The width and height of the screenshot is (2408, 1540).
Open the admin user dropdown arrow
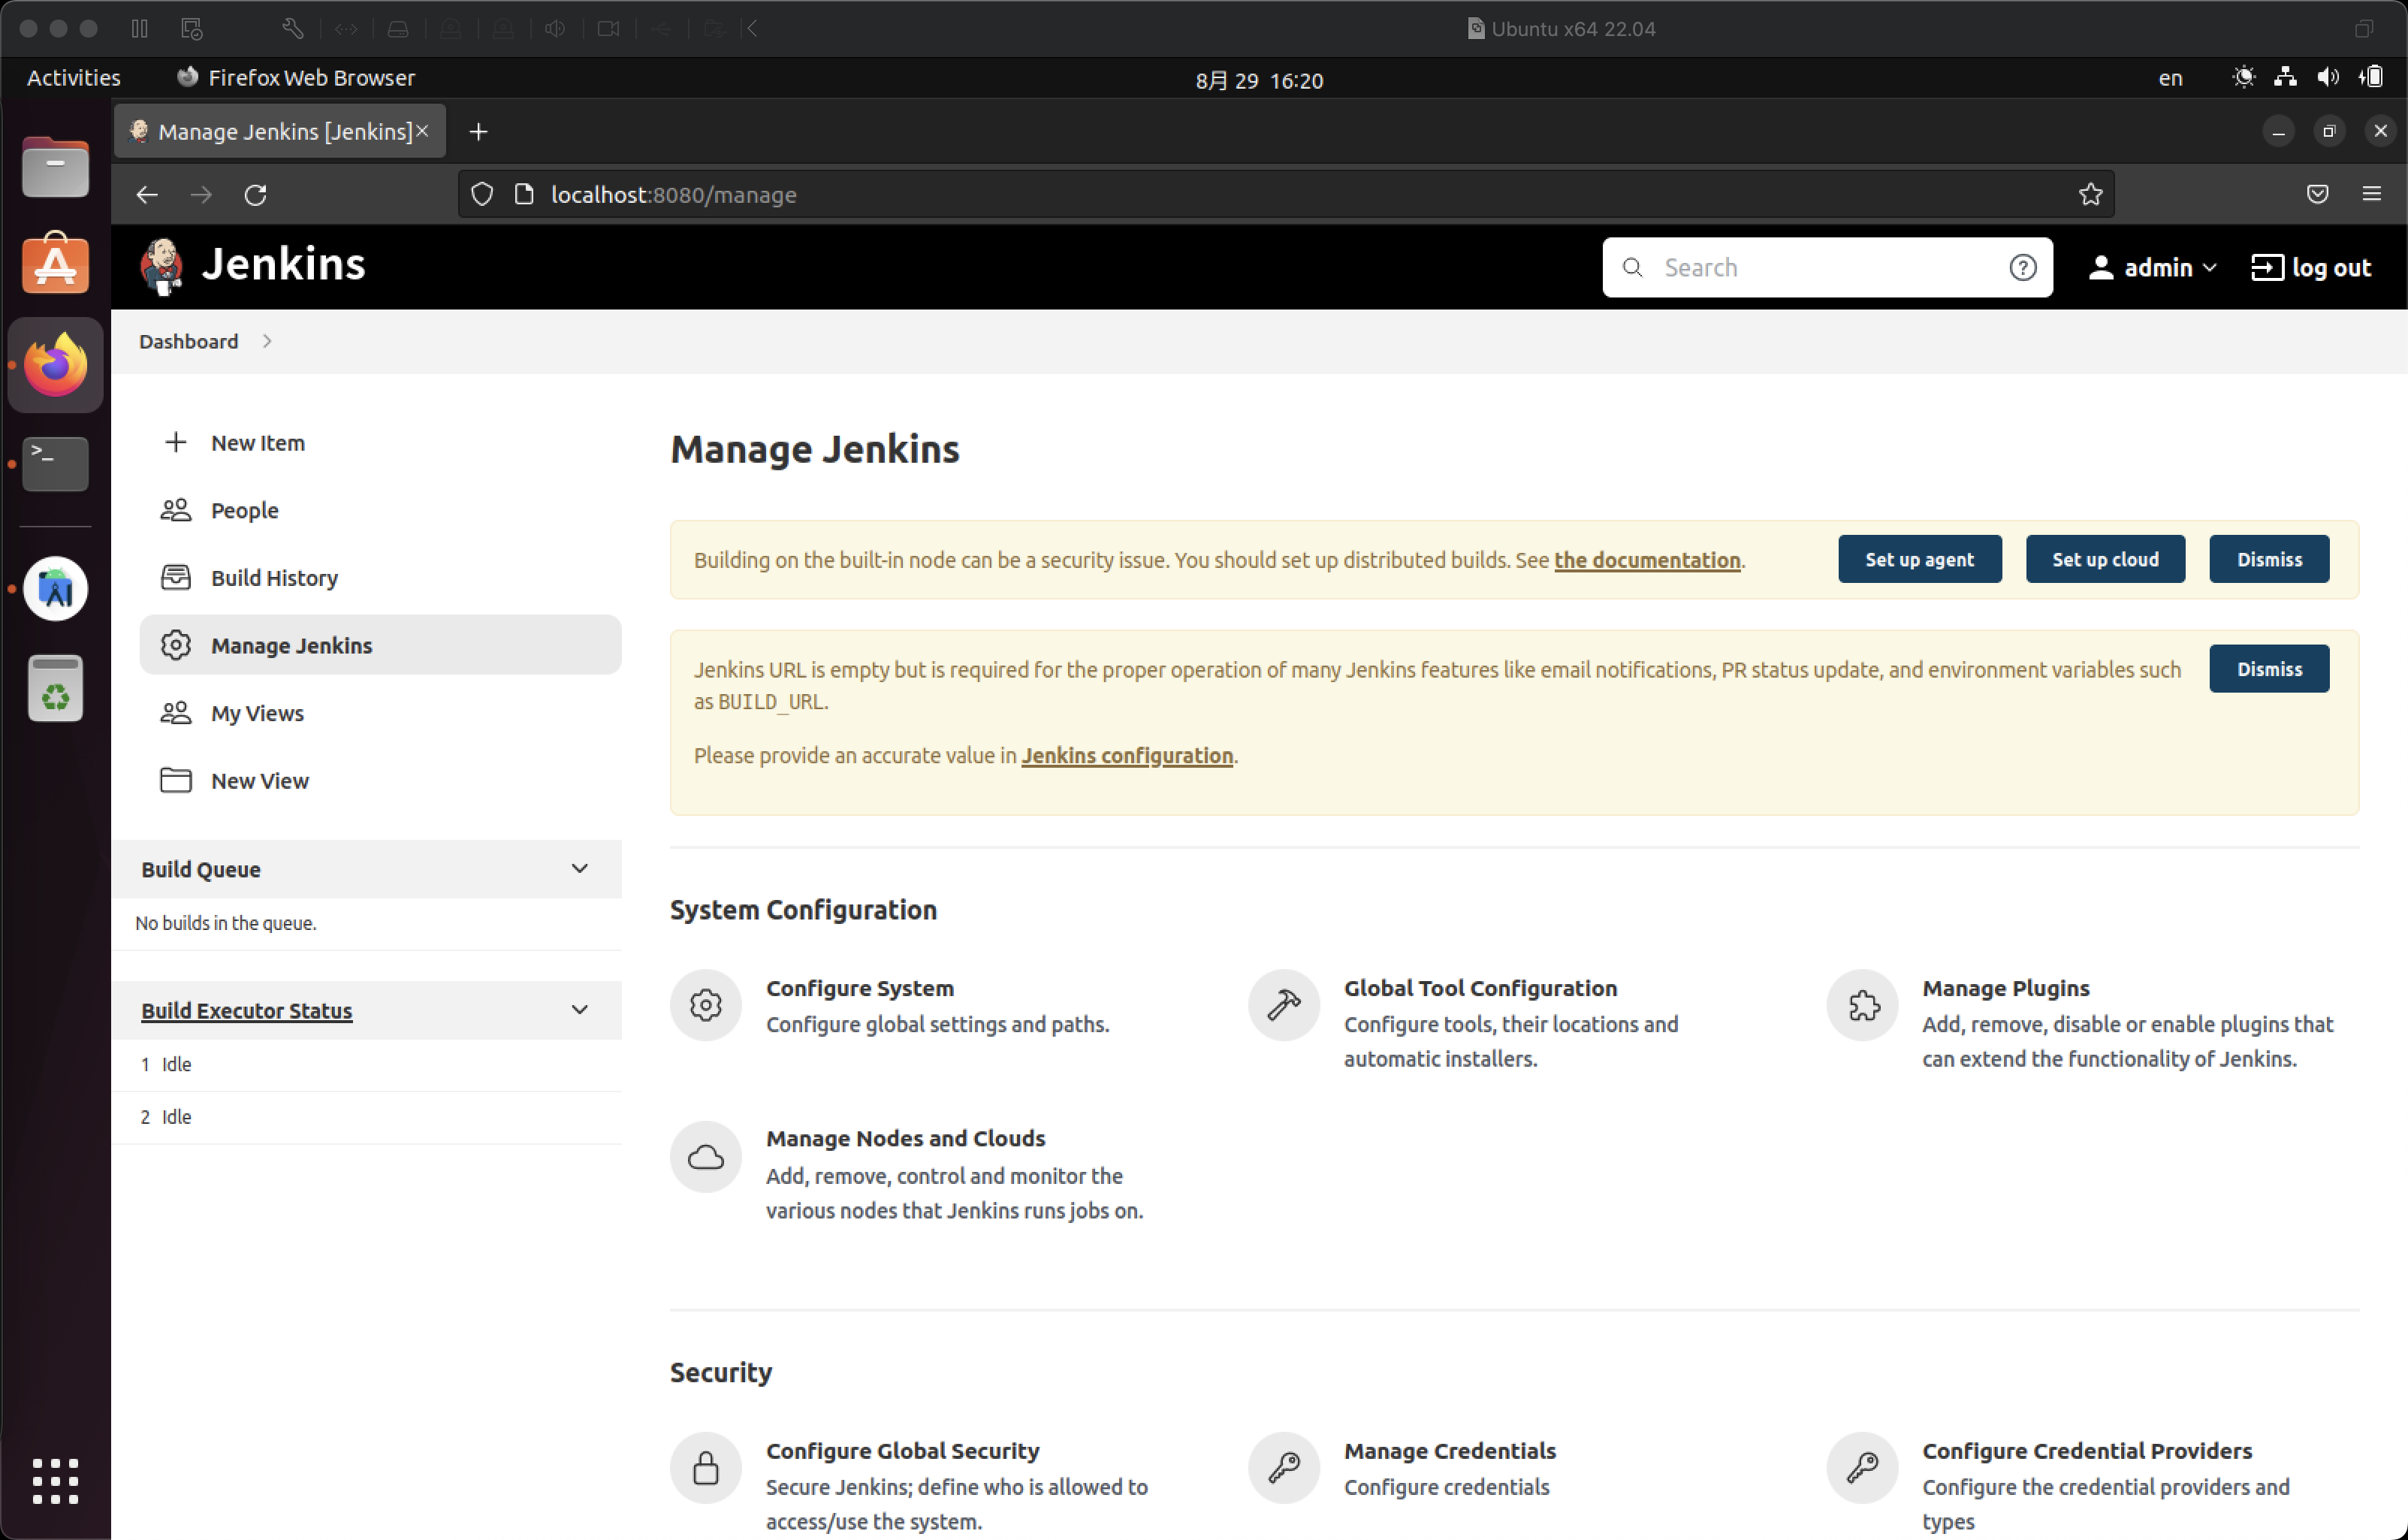(x=2208, y=267)
